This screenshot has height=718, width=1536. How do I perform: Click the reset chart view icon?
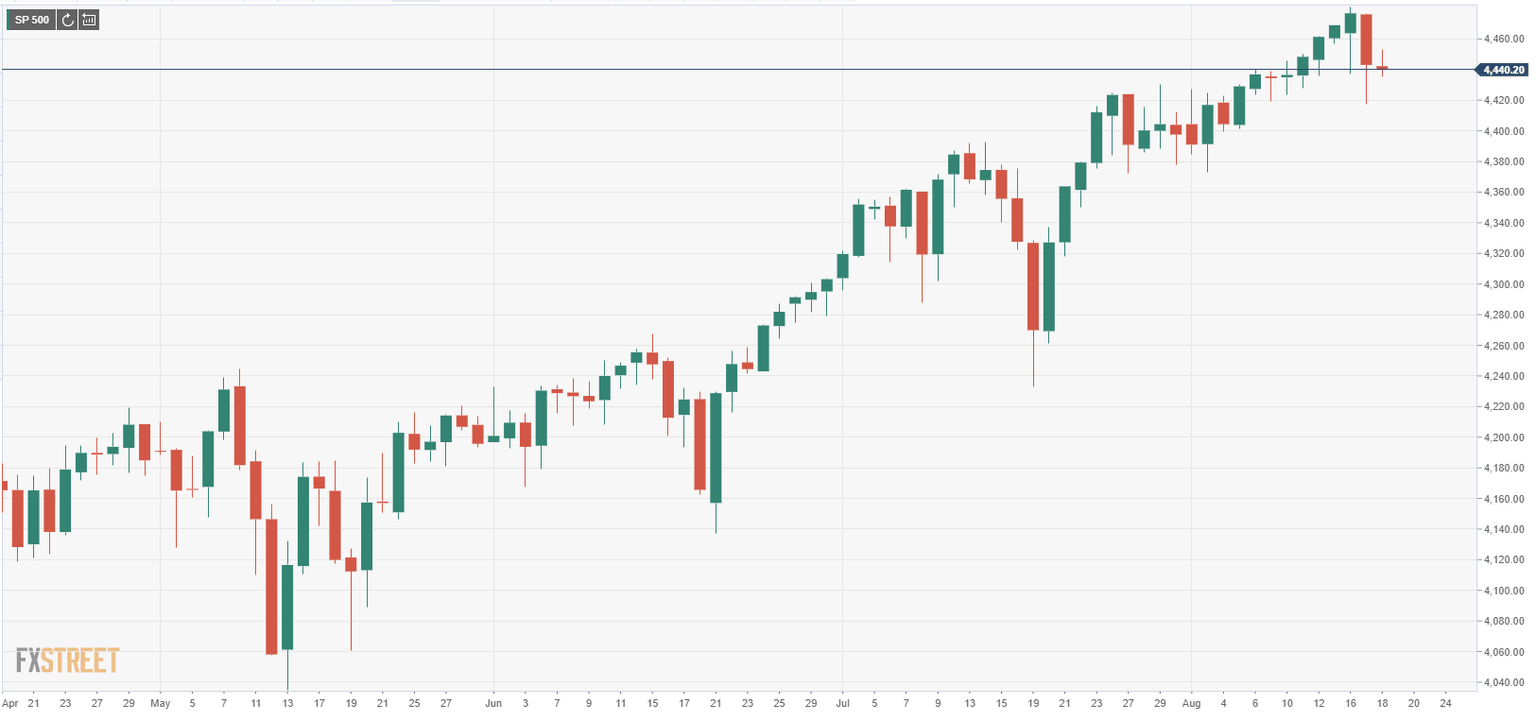89,19
